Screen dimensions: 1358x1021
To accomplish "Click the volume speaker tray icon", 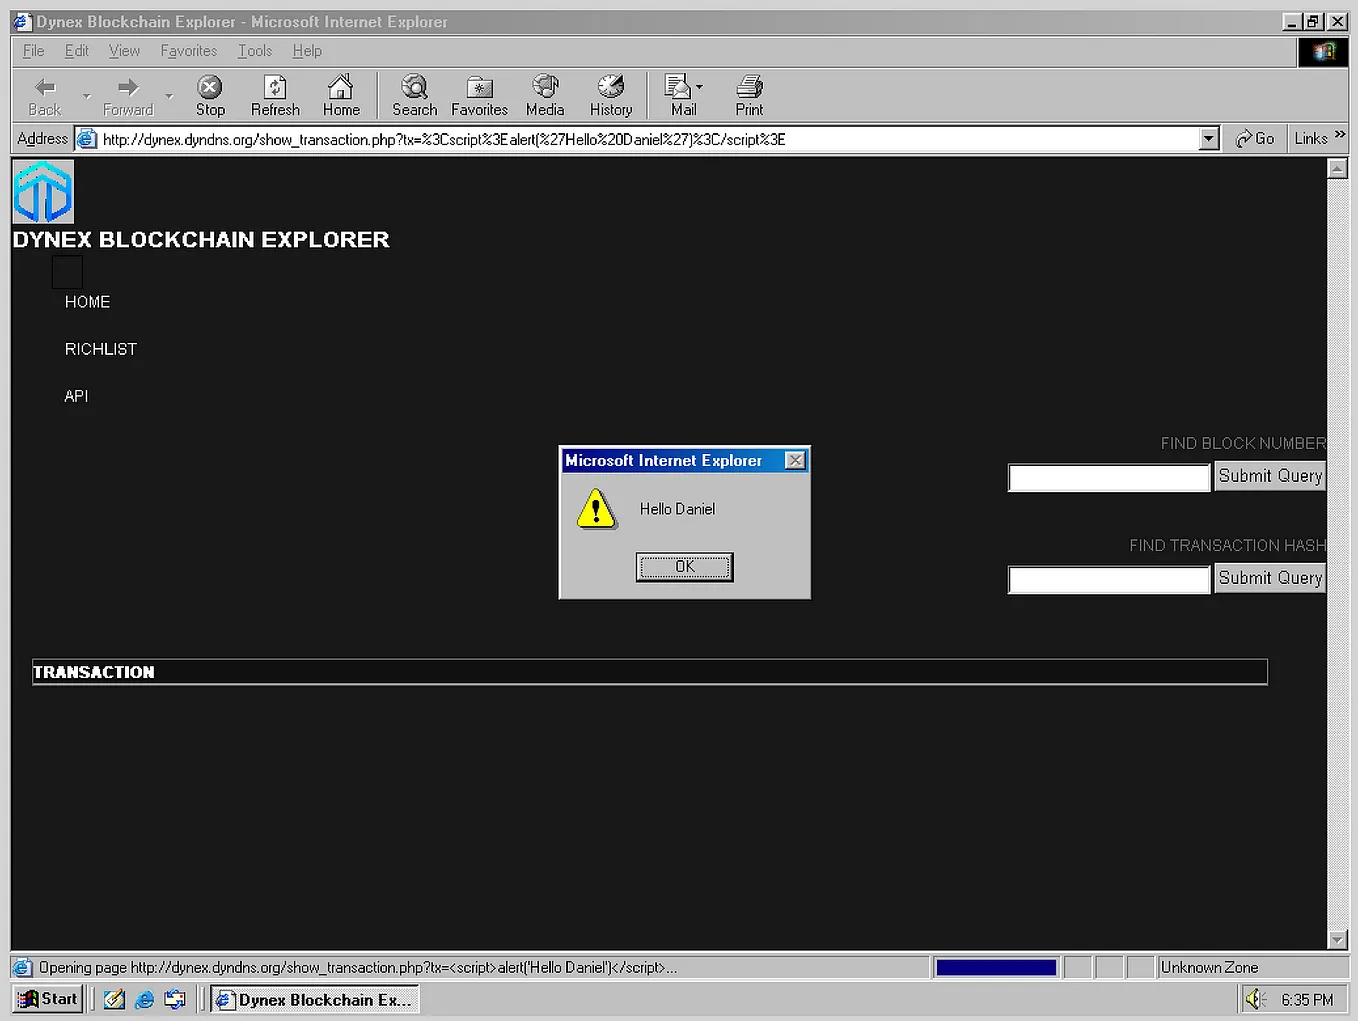I will click(x=1256, y=1000).
